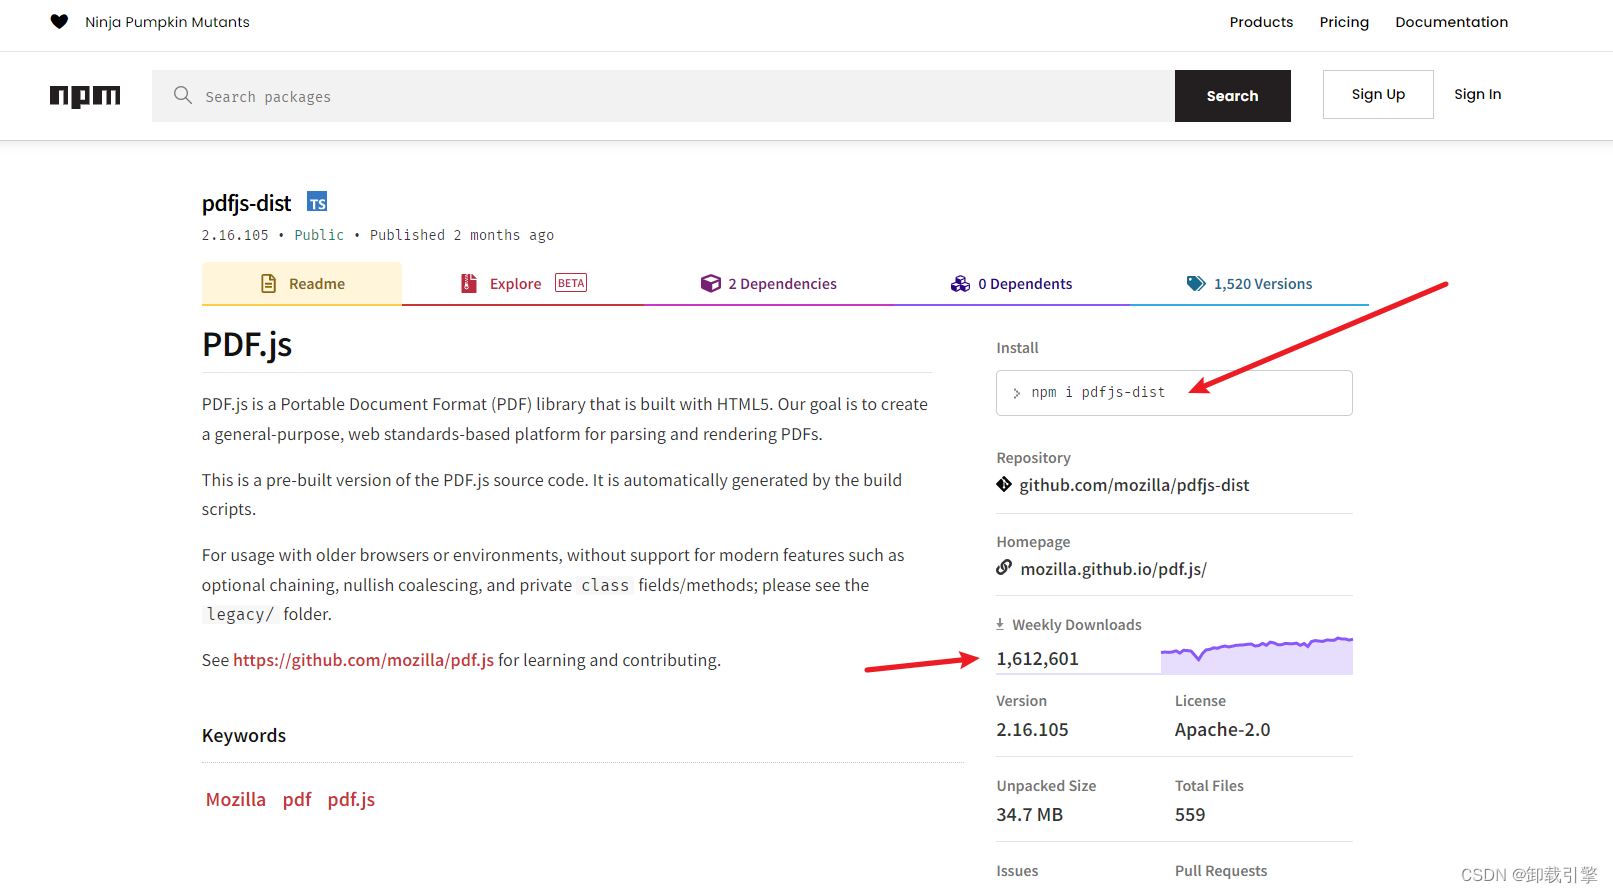Click the Readme document icon
1613x893 pixels.
tap(268, 284)
